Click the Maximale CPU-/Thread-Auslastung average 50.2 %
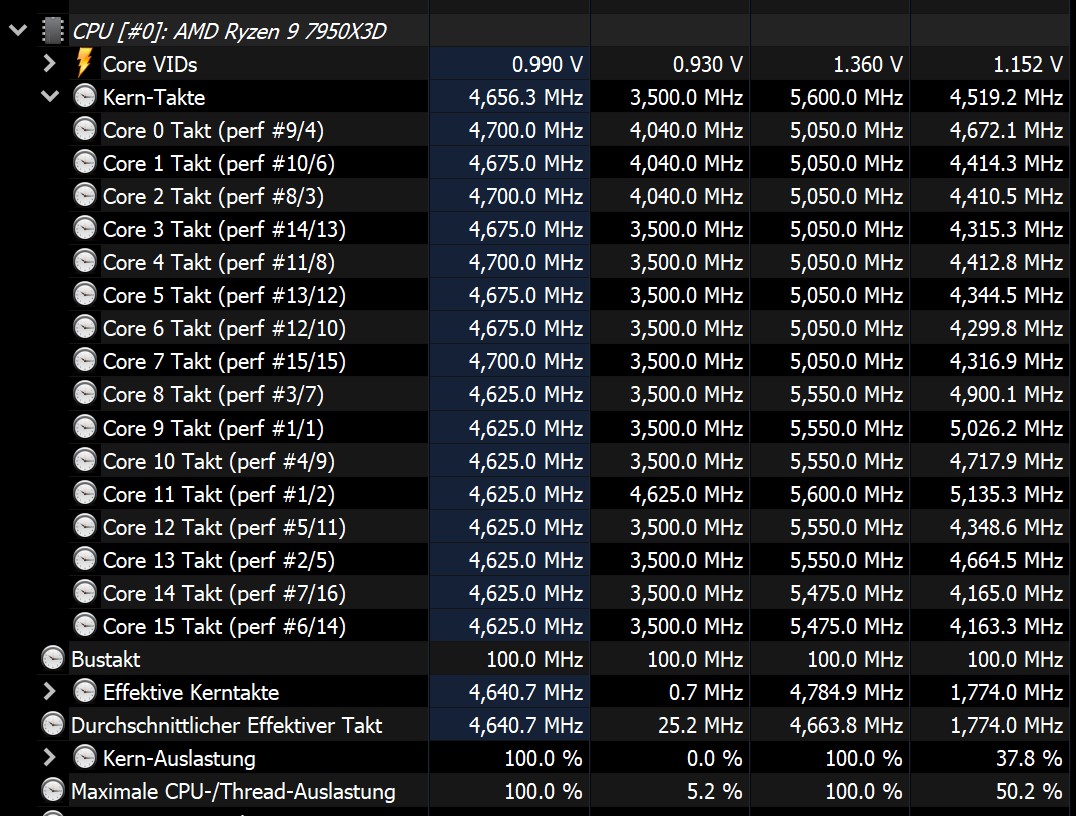Viewport: 1076px width, 816px height. pos(1029,791)
